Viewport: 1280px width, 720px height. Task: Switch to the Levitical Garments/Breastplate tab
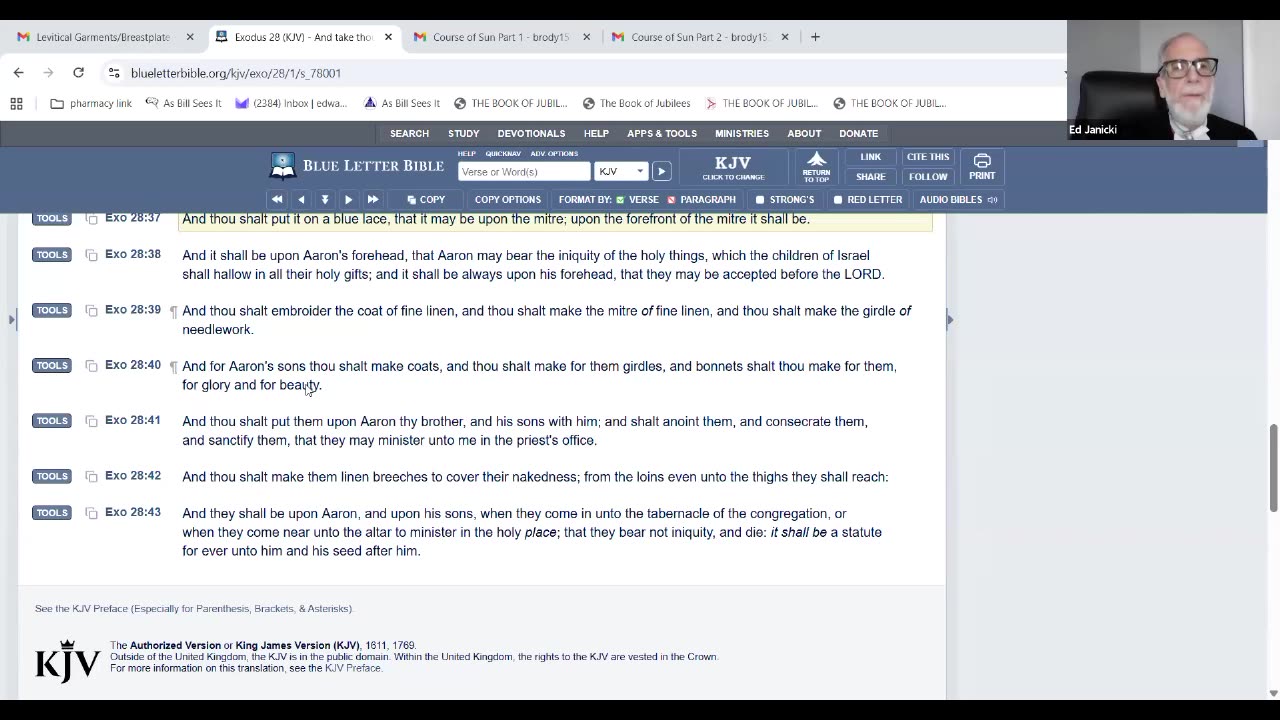tap(103, 37)
